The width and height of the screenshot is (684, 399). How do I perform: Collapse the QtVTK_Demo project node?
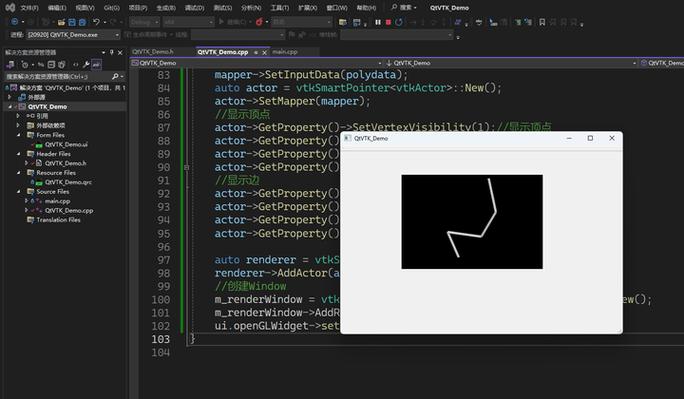[10, 106]
